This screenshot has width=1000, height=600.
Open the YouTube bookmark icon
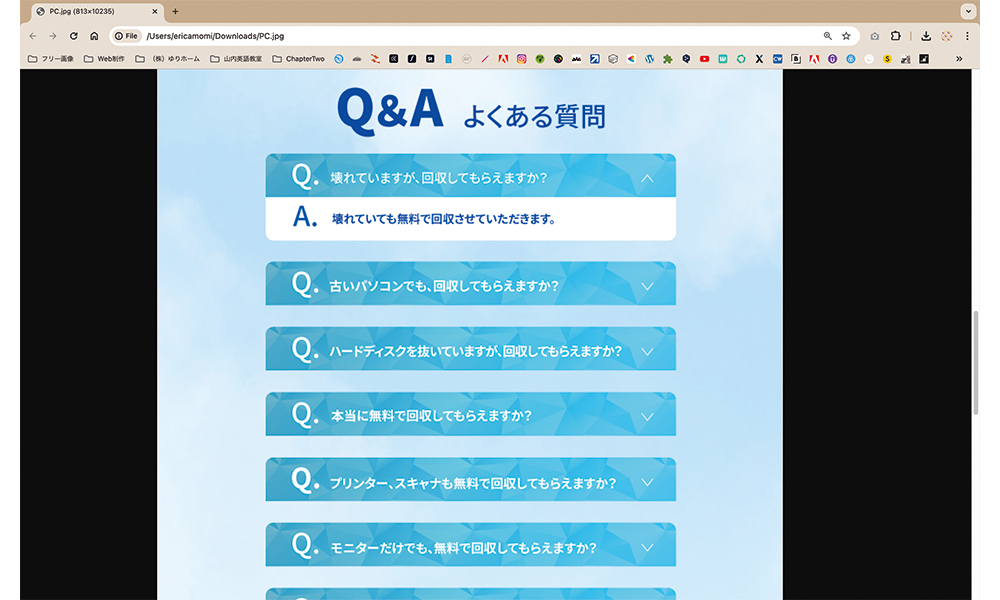click(x=704, y=59)
